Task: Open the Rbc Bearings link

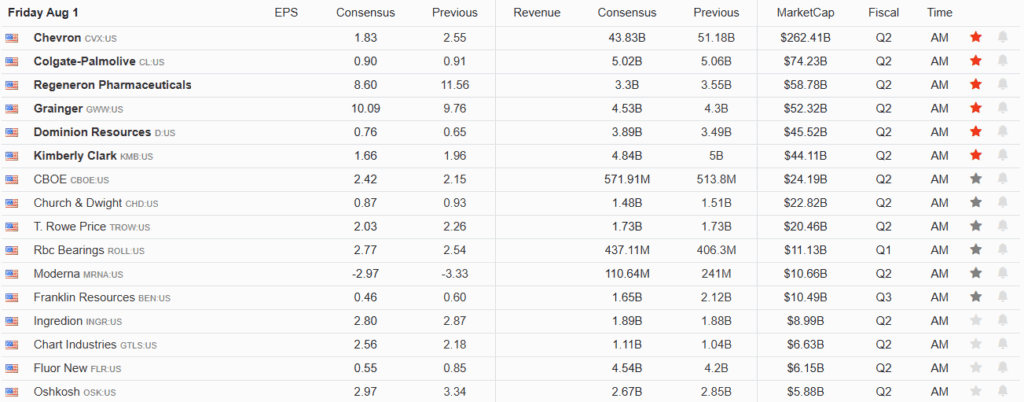Action: pyautogui.click(x=69, y=250)
